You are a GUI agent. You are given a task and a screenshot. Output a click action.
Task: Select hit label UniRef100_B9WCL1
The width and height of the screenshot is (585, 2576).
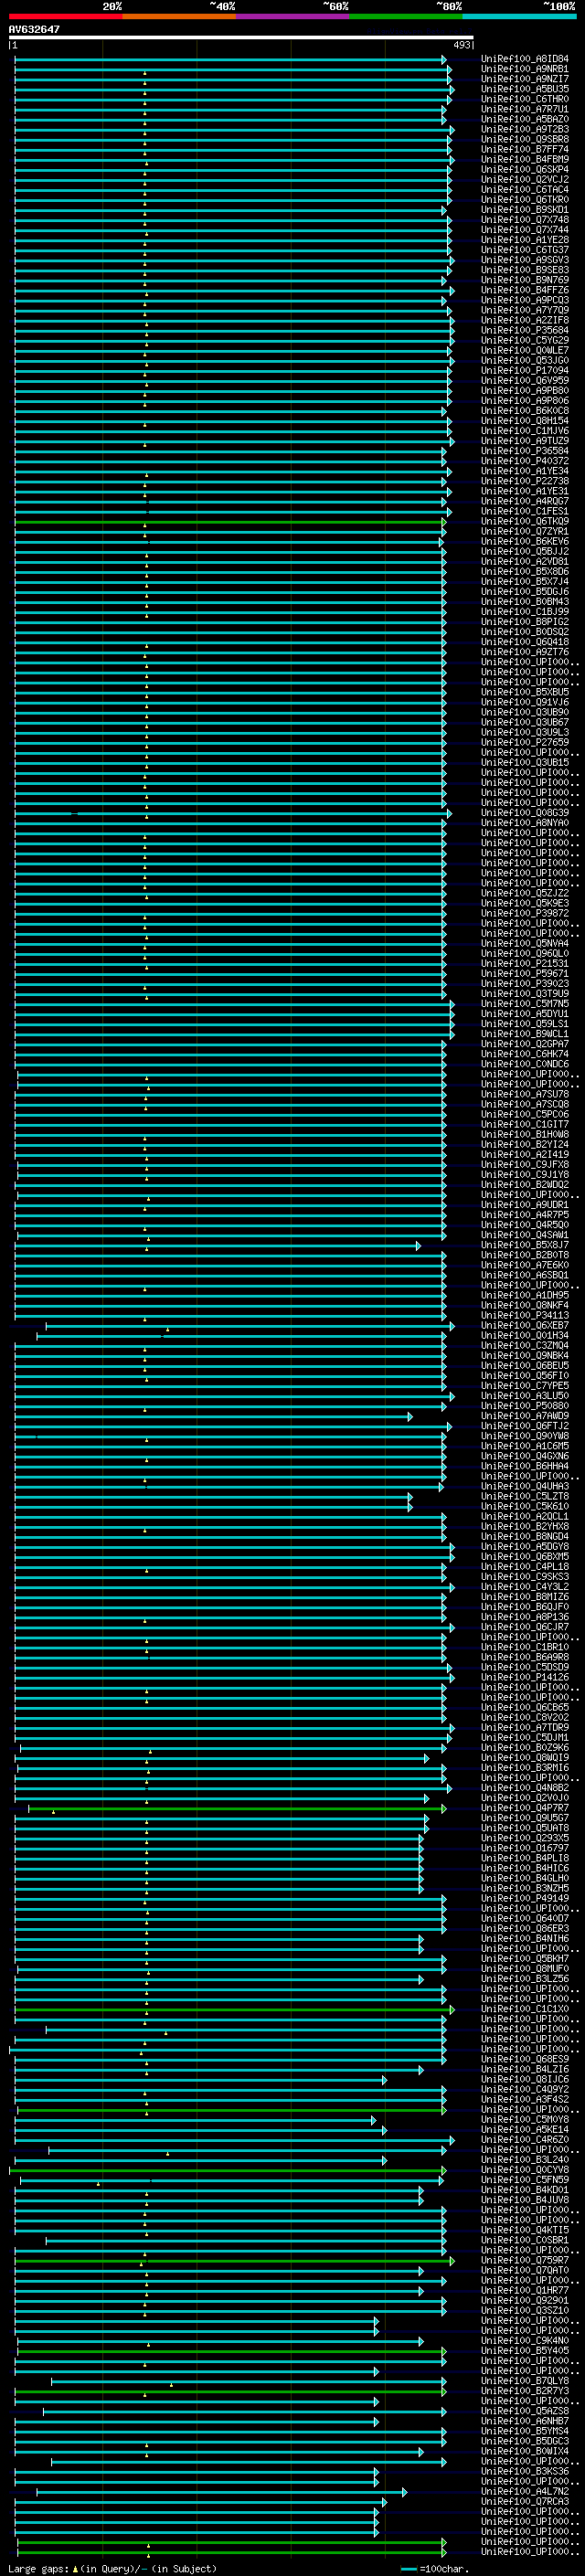(524, 1033)
